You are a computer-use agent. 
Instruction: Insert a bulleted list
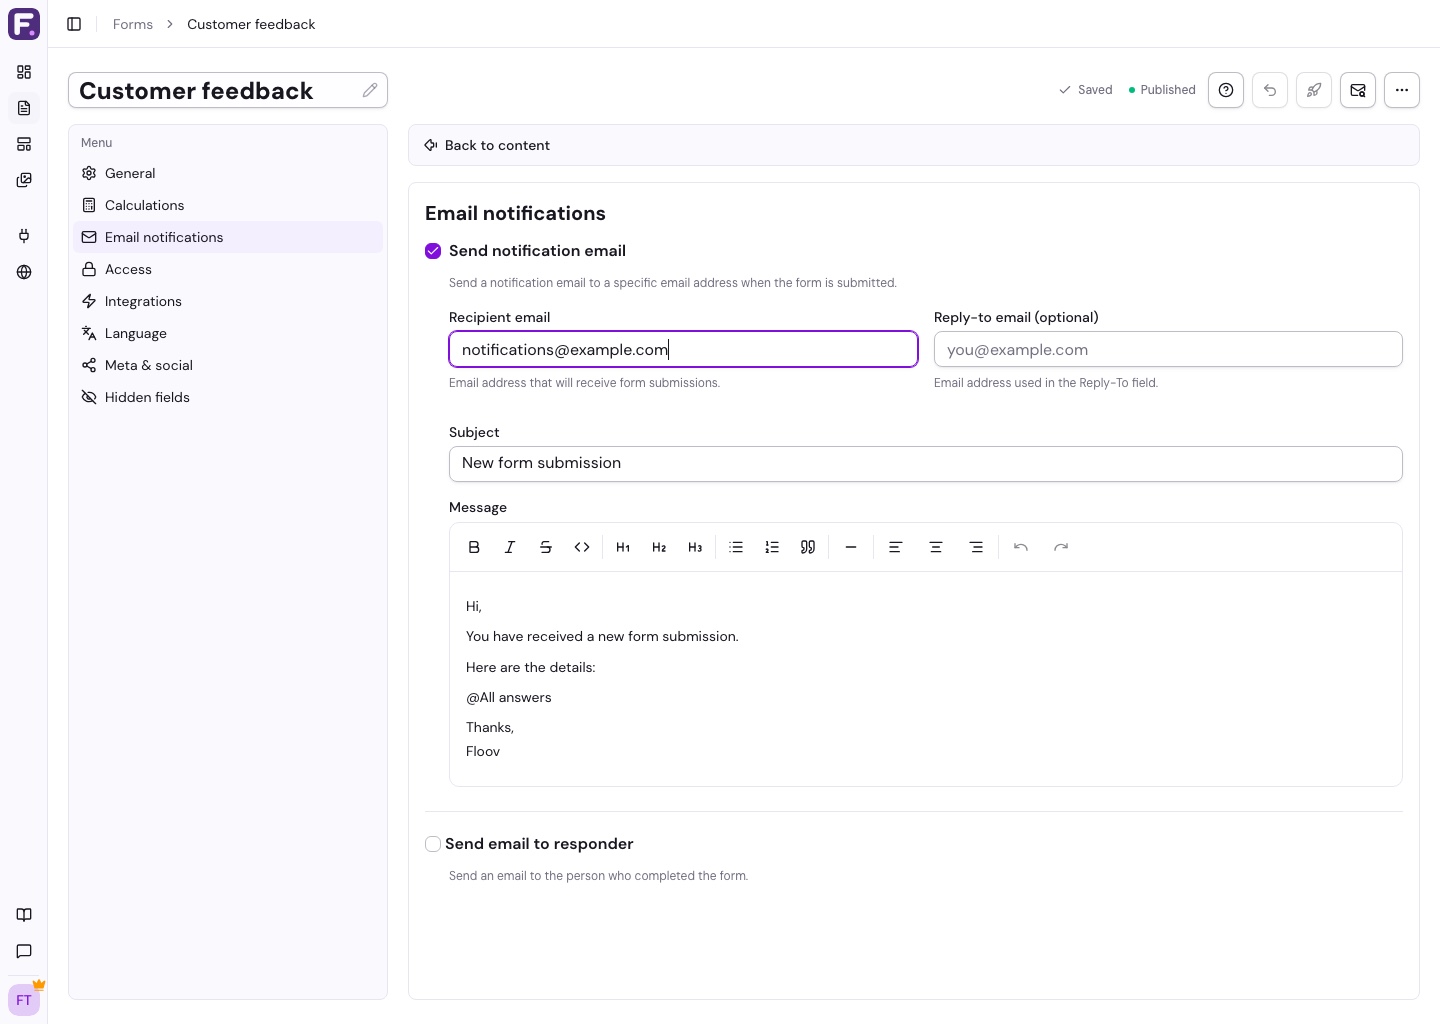[x=736, y=547]
